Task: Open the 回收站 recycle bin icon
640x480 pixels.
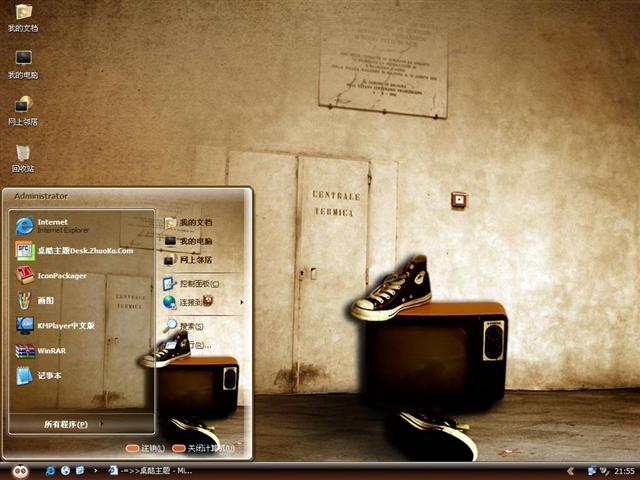Action: coord(23,158)
